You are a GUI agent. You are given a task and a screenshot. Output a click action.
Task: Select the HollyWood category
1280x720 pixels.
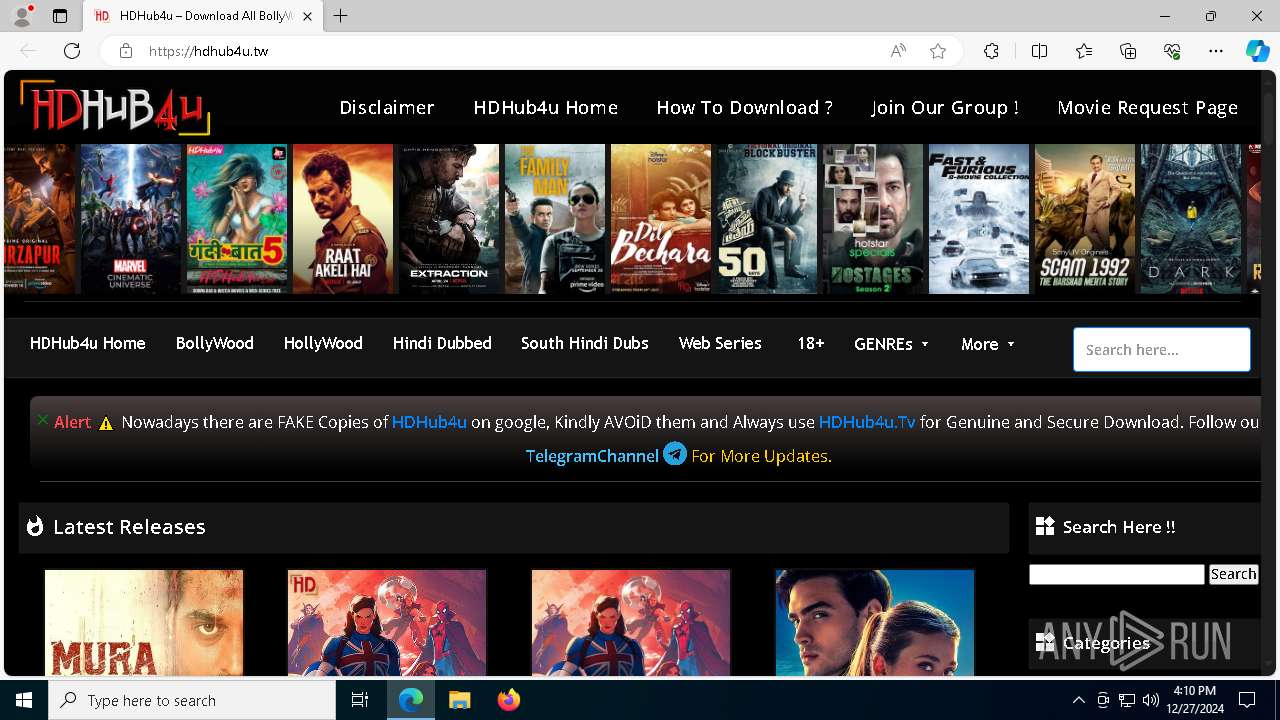coord(323,343)
